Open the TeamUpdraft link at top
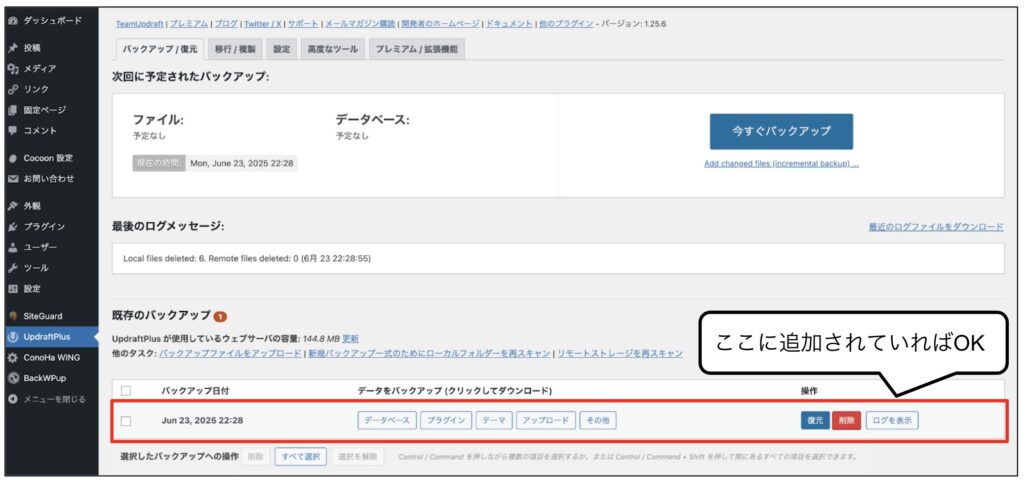 coord(140,24)
